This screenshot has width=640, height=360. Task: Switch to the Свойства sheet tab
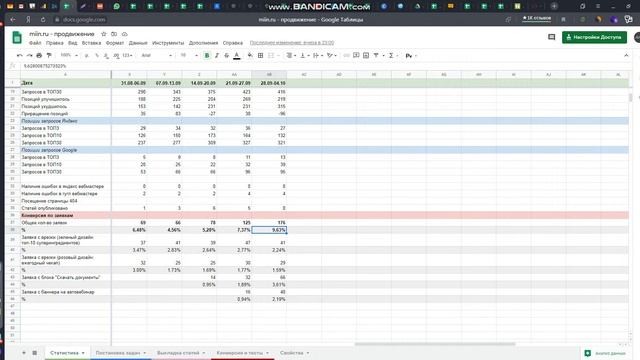pos(294,353)
